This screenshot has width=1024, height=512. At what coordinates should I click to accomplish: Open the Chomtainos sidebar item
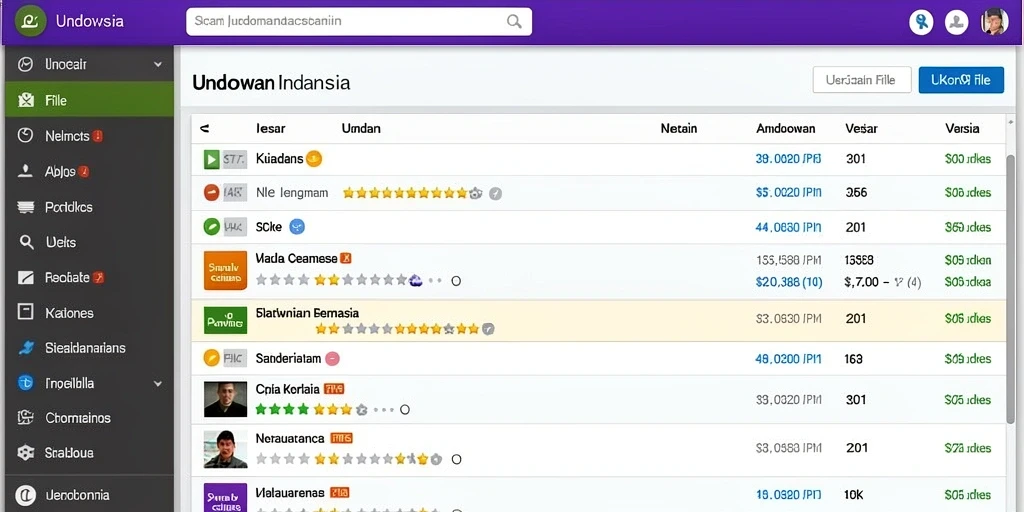[89, 417]
